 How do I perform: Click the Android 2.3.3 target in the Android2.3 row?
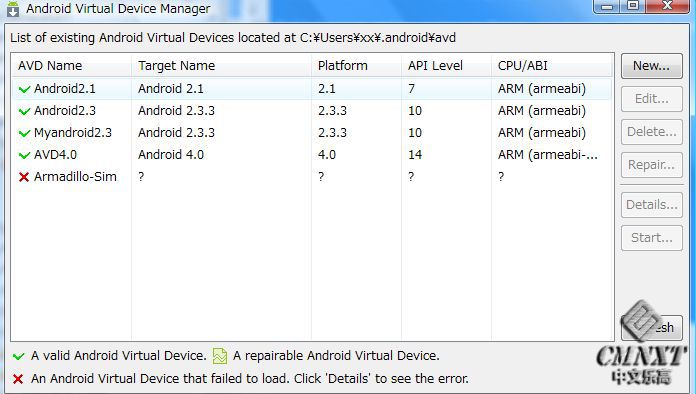[x=176, y=110]
